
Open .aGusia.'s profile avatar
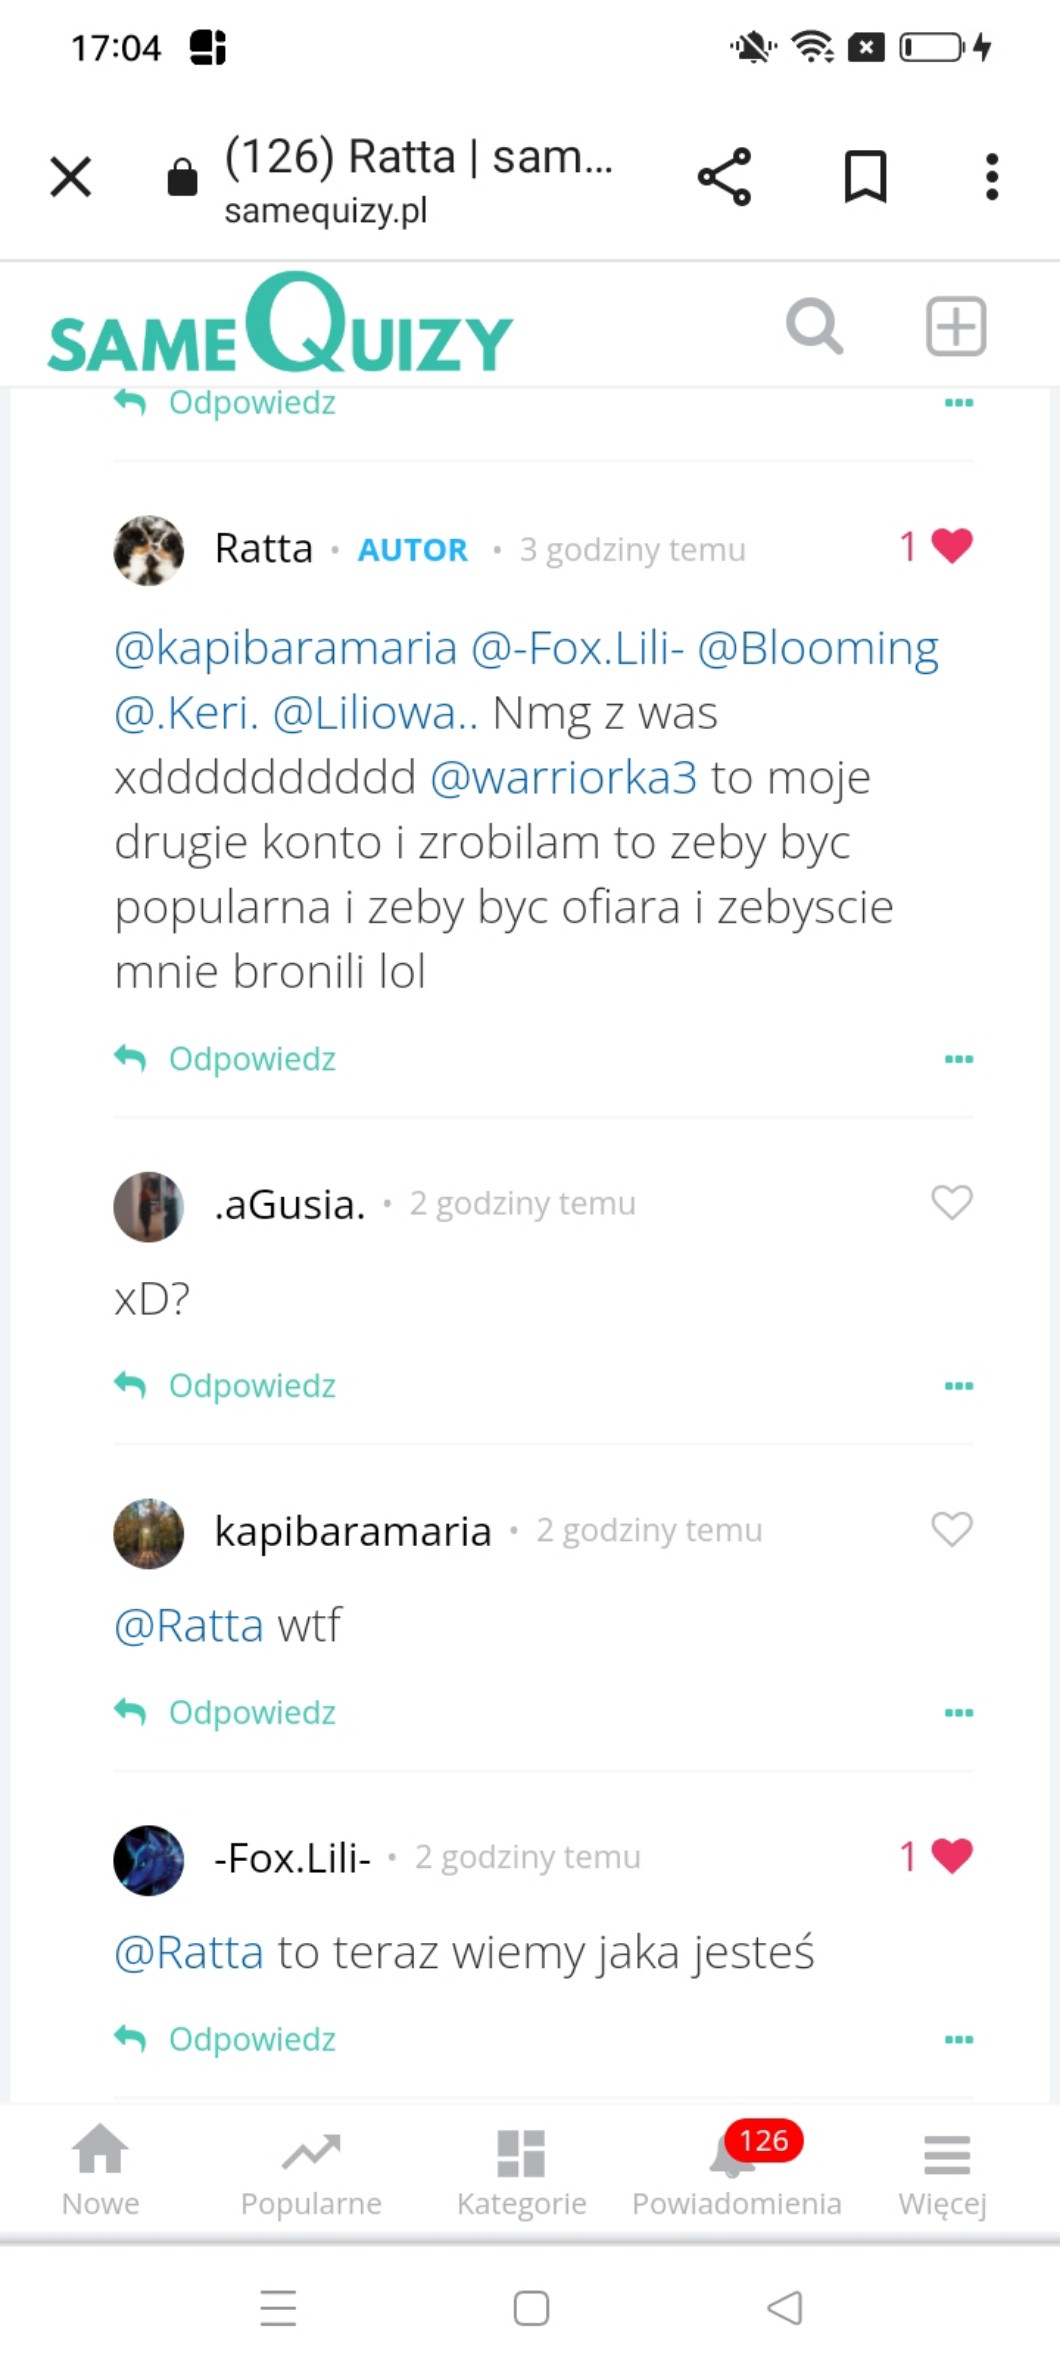148,1206
